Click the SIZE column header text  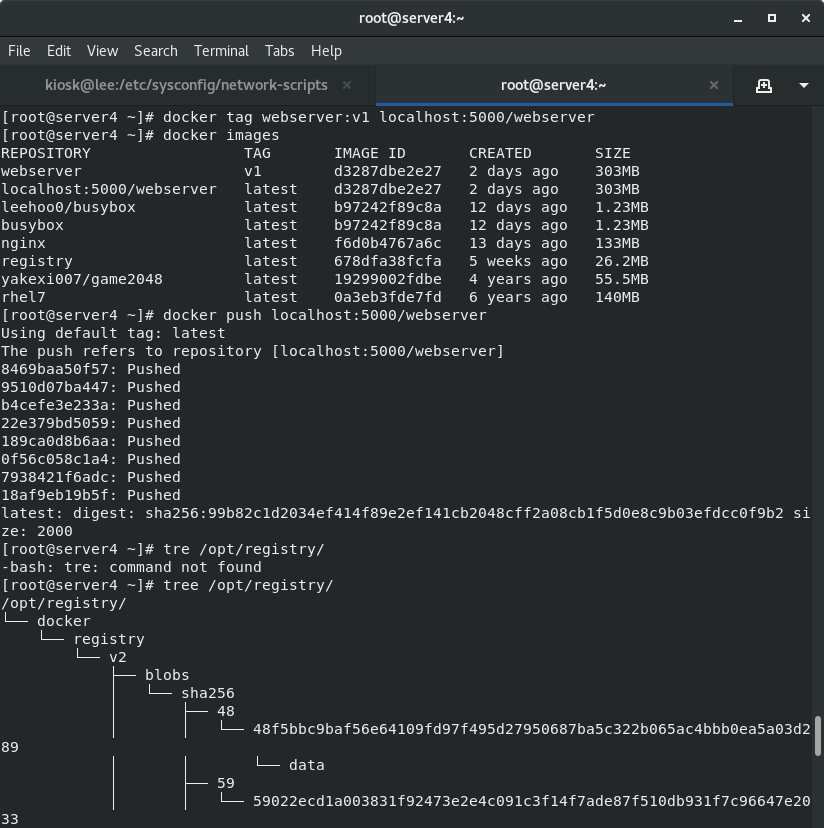613,153
